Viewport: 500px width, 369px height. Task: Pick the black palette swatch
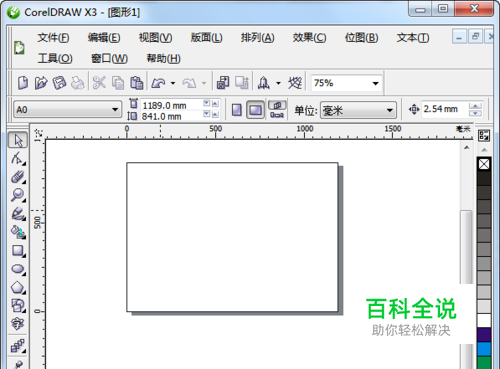[484, 178]
